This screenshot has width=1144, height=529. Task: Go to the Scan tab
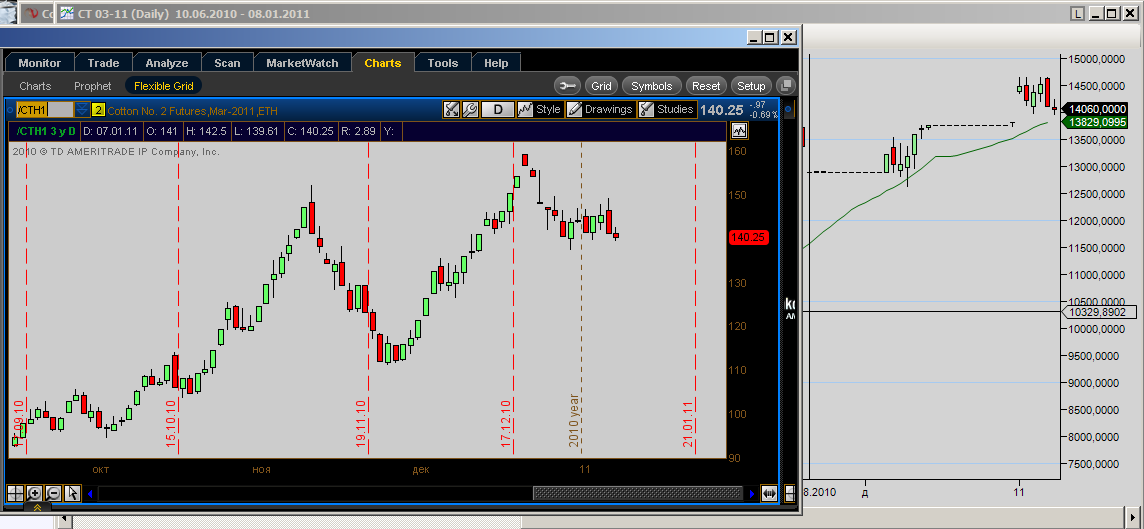(227, 63)
